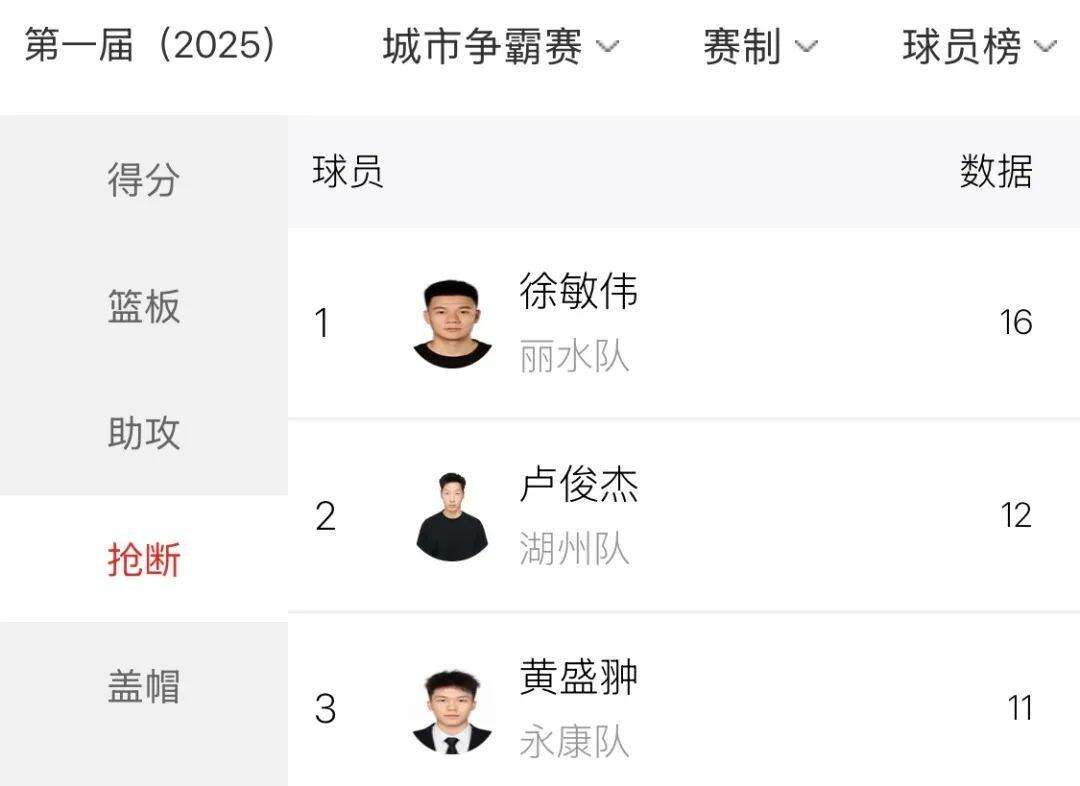Open team 湖州队 link
This screenshot has height=786, width=1080.
(574, 549)
